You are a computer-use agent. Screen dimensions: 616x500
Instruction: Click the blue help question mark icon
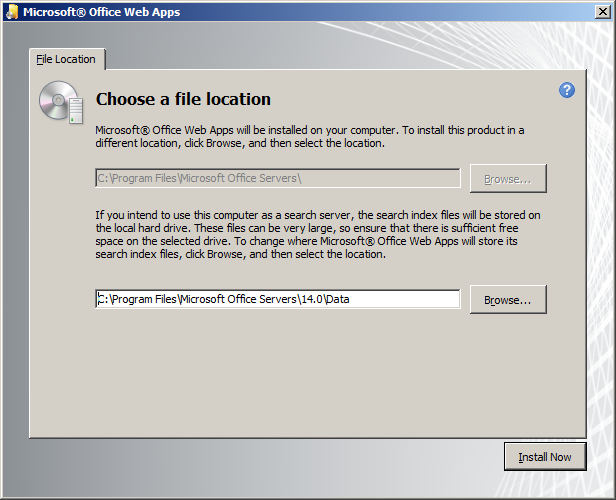(x=566, y=90)
